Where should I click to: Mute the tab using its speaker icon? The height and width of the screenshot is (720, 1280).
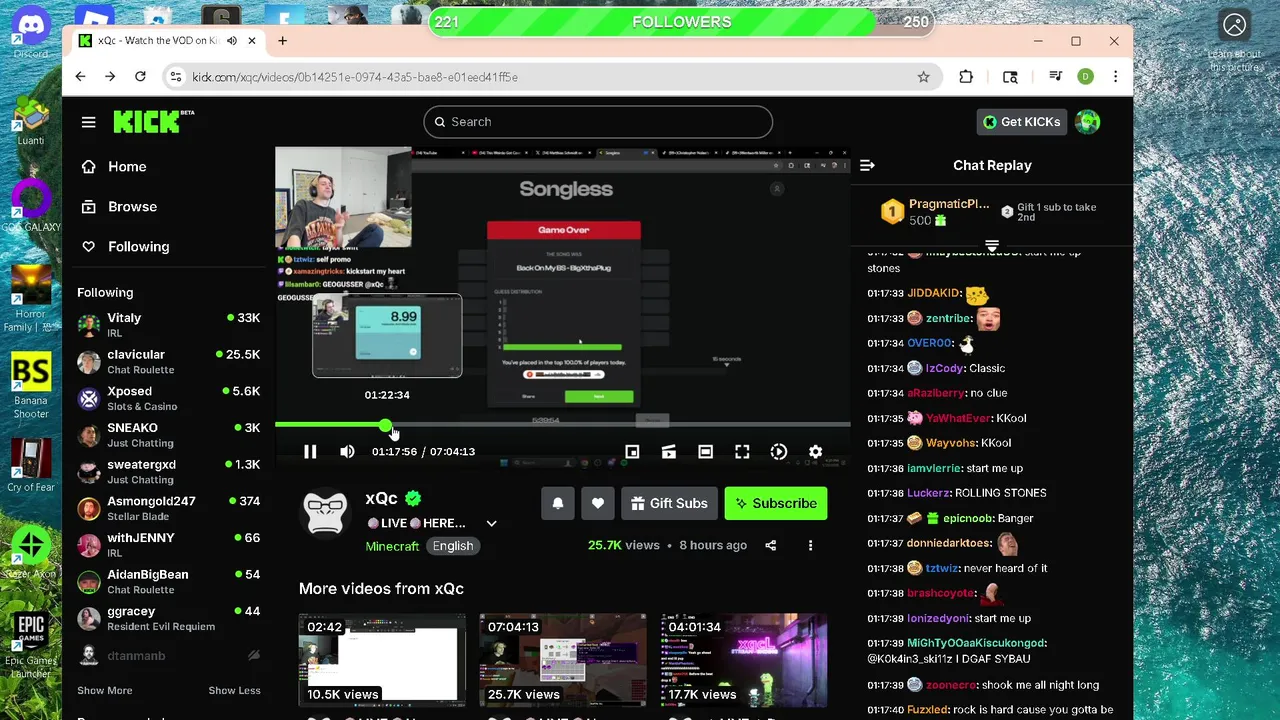232,41
